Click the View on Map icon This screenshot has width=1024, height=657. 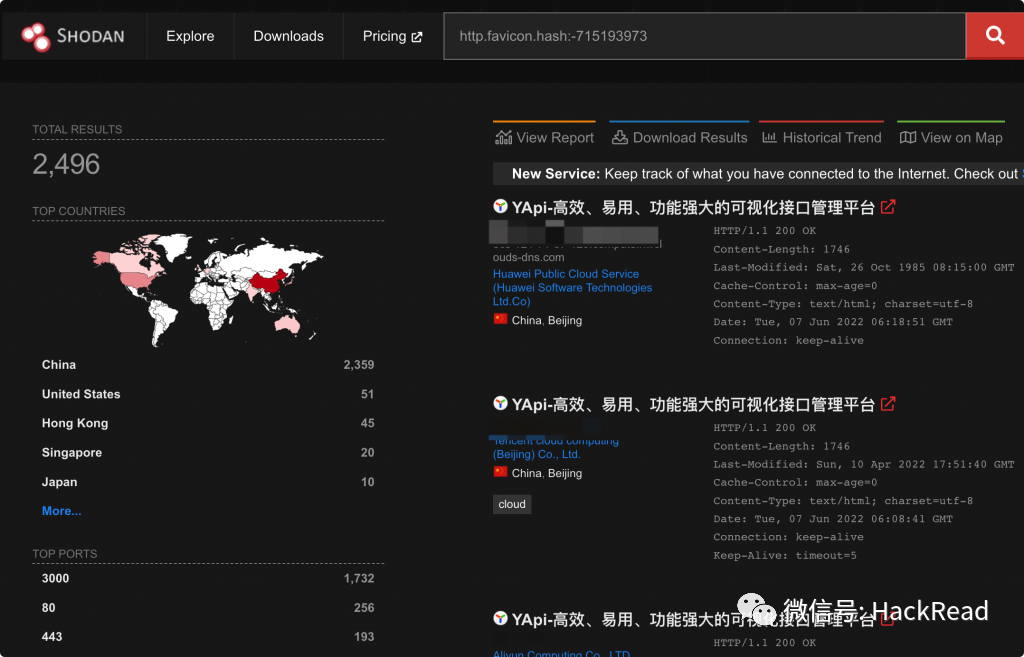click(908, 137)
